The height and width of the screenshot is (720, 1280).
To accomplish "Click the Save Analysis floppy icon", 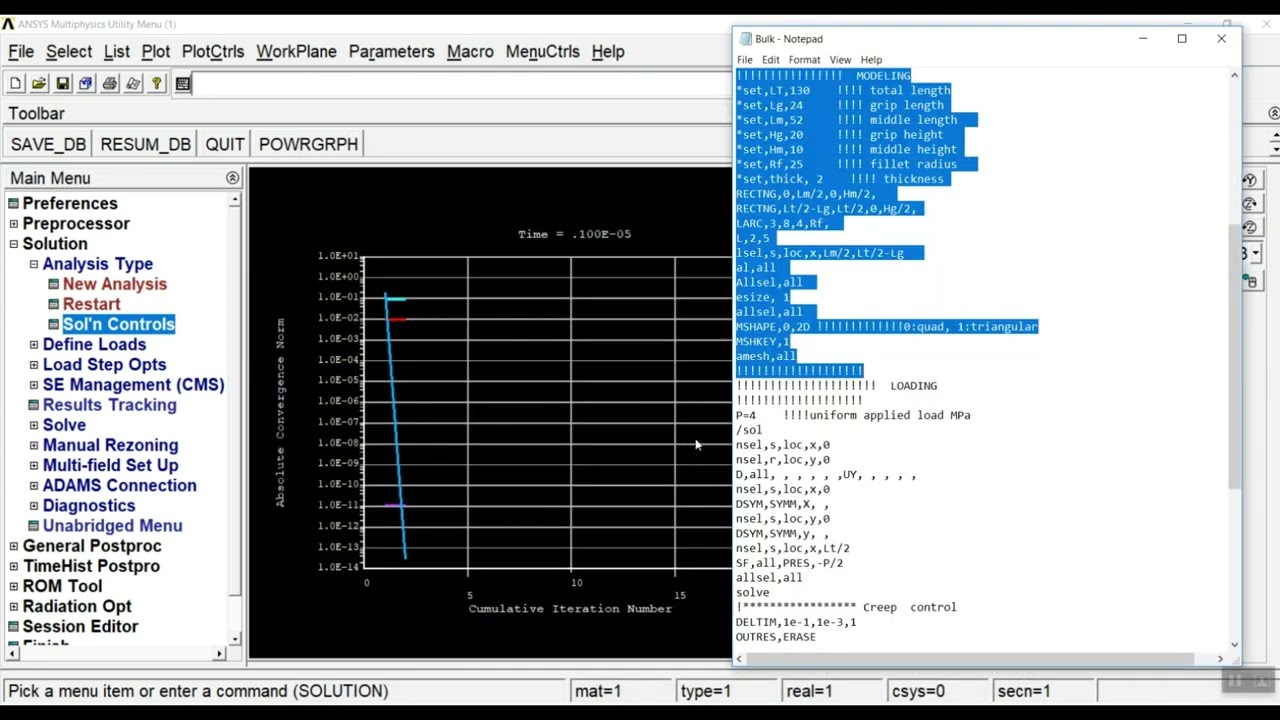I will (62, 84).
